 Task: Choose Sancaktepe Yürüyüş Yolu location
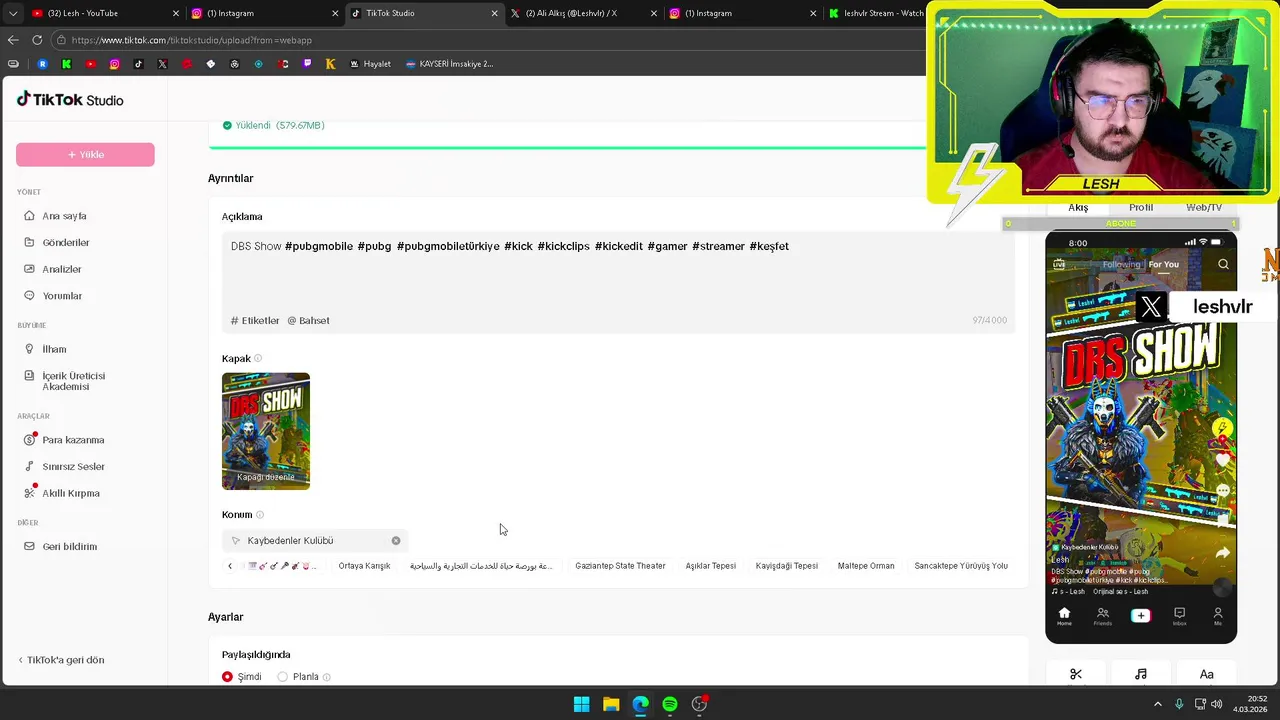tap(961, 566)
